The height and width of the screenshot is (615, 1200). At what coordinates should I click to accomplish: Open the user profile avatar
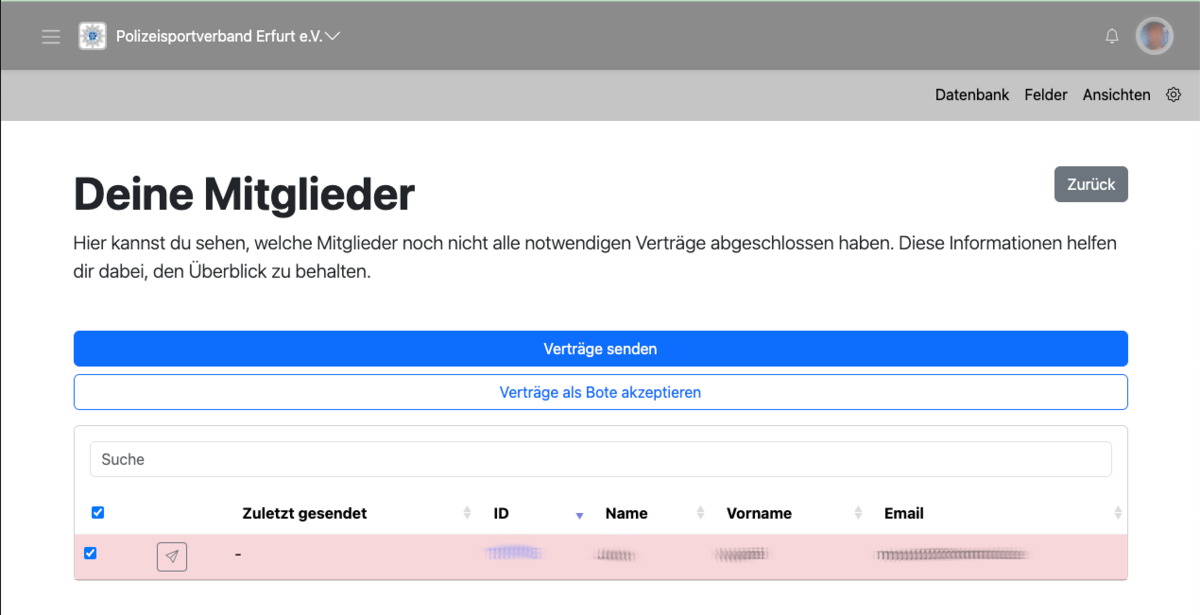point(1154,36)
